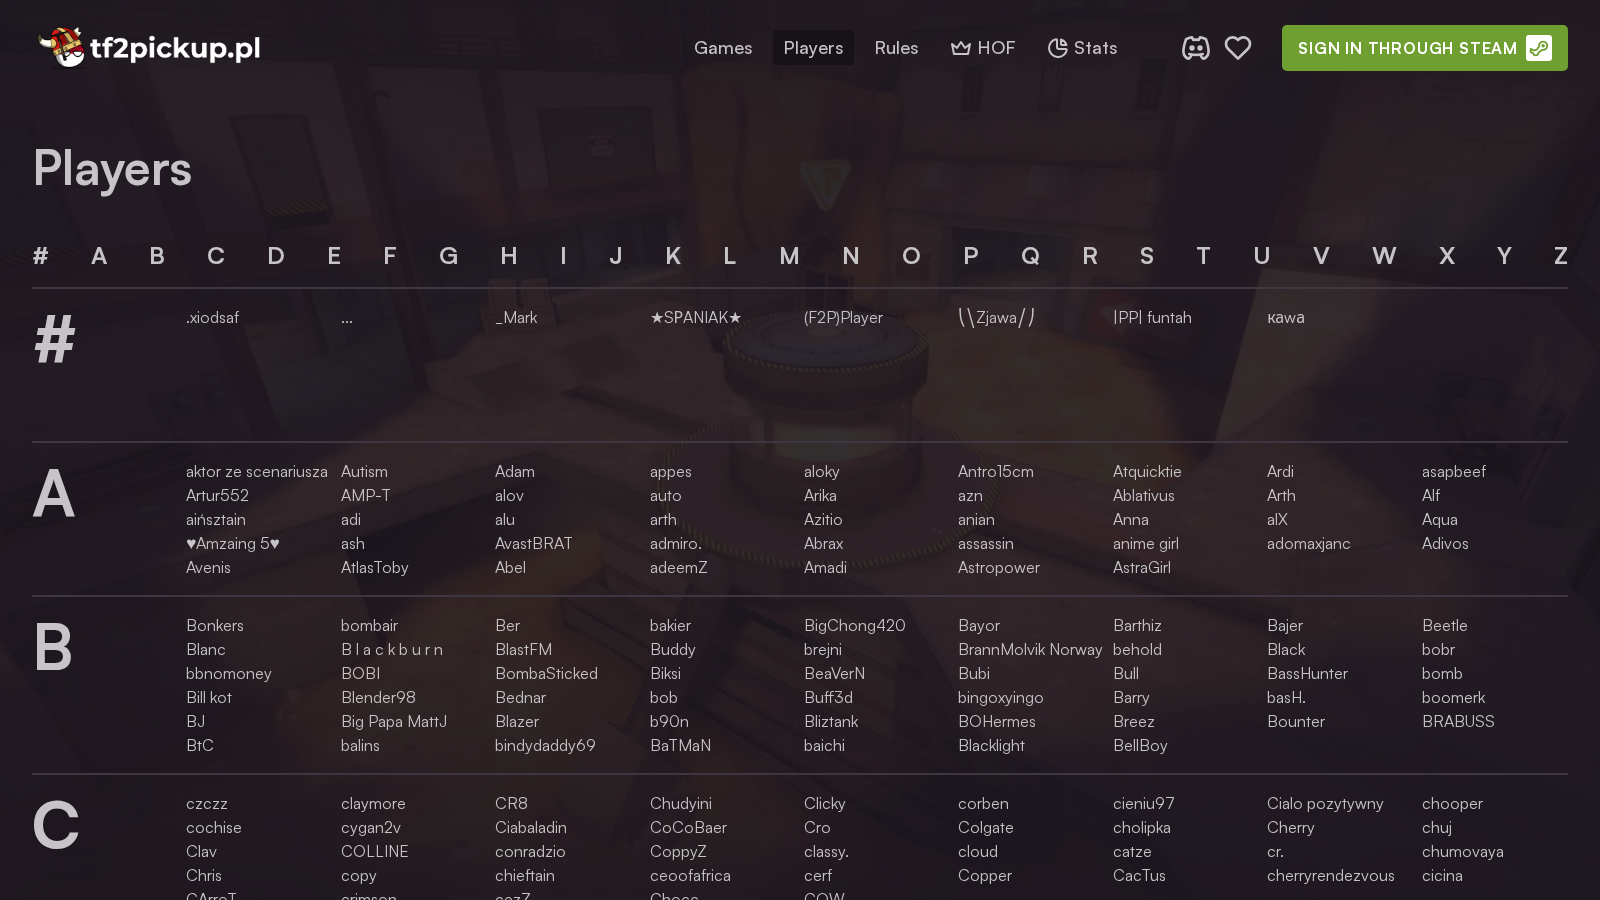View profile of bindydaddy69
1600x900 pixels.
[x=546, y=745]
